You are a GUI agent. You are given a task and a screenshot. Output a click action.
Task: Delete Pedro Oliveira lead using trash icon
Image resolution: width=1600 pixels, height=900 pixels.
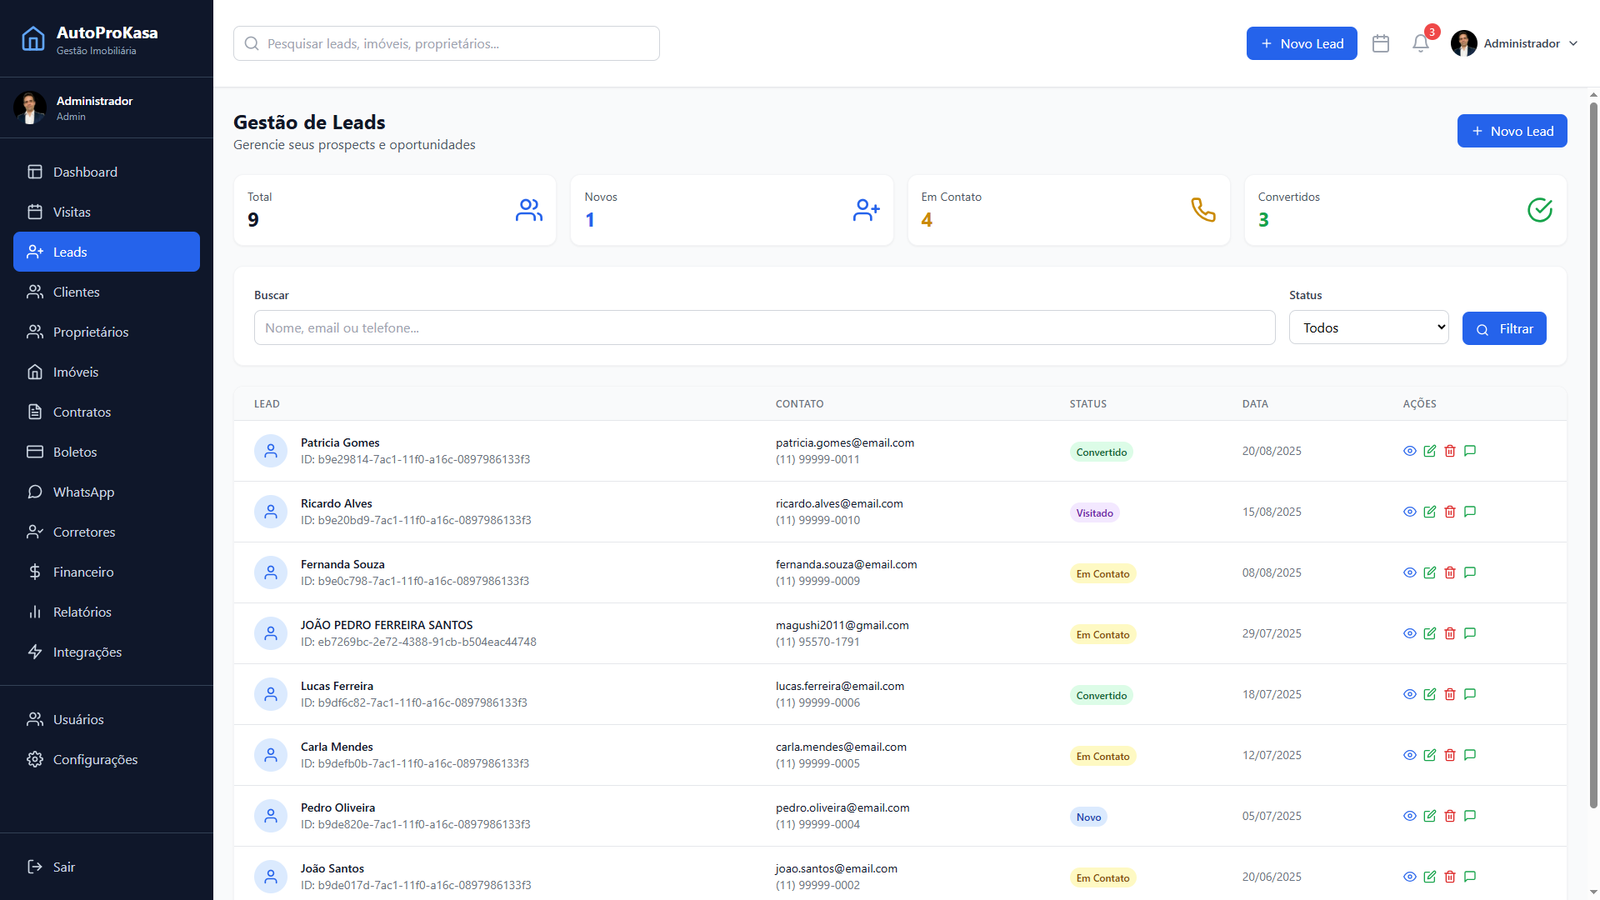pos(1450,816)
